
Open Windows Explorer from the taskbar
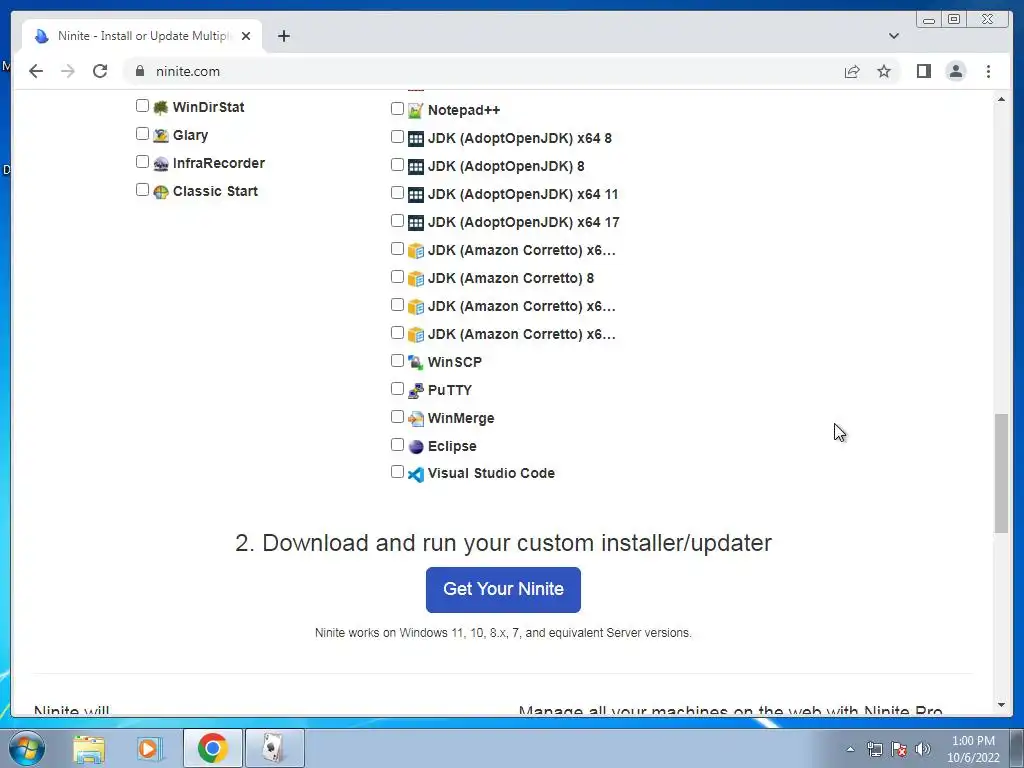[89, 748]
